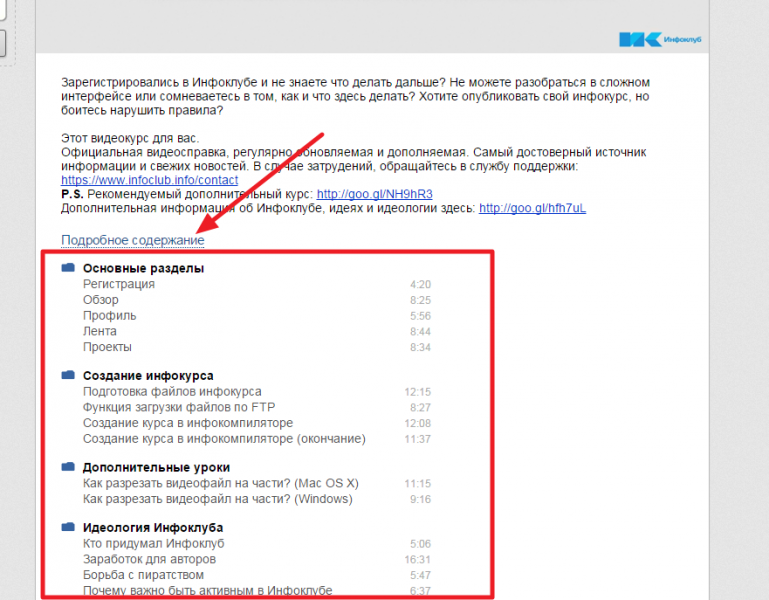Open the Профиль lesson
This screenshot has height=600, width=769.
click(x=109, y=315)
